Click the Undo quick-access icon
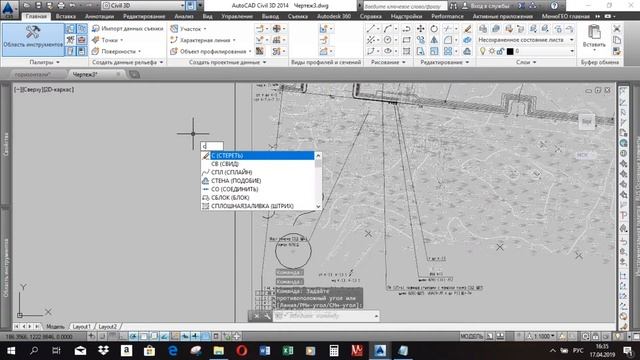This screenshot has height=360, width=640. coord(72,5)
